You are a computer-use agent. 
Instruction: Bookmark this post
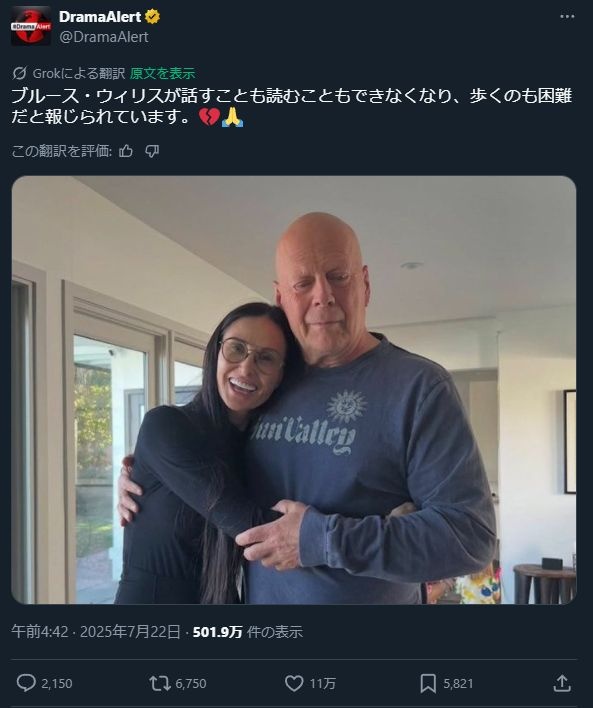[x=428, y=683]
